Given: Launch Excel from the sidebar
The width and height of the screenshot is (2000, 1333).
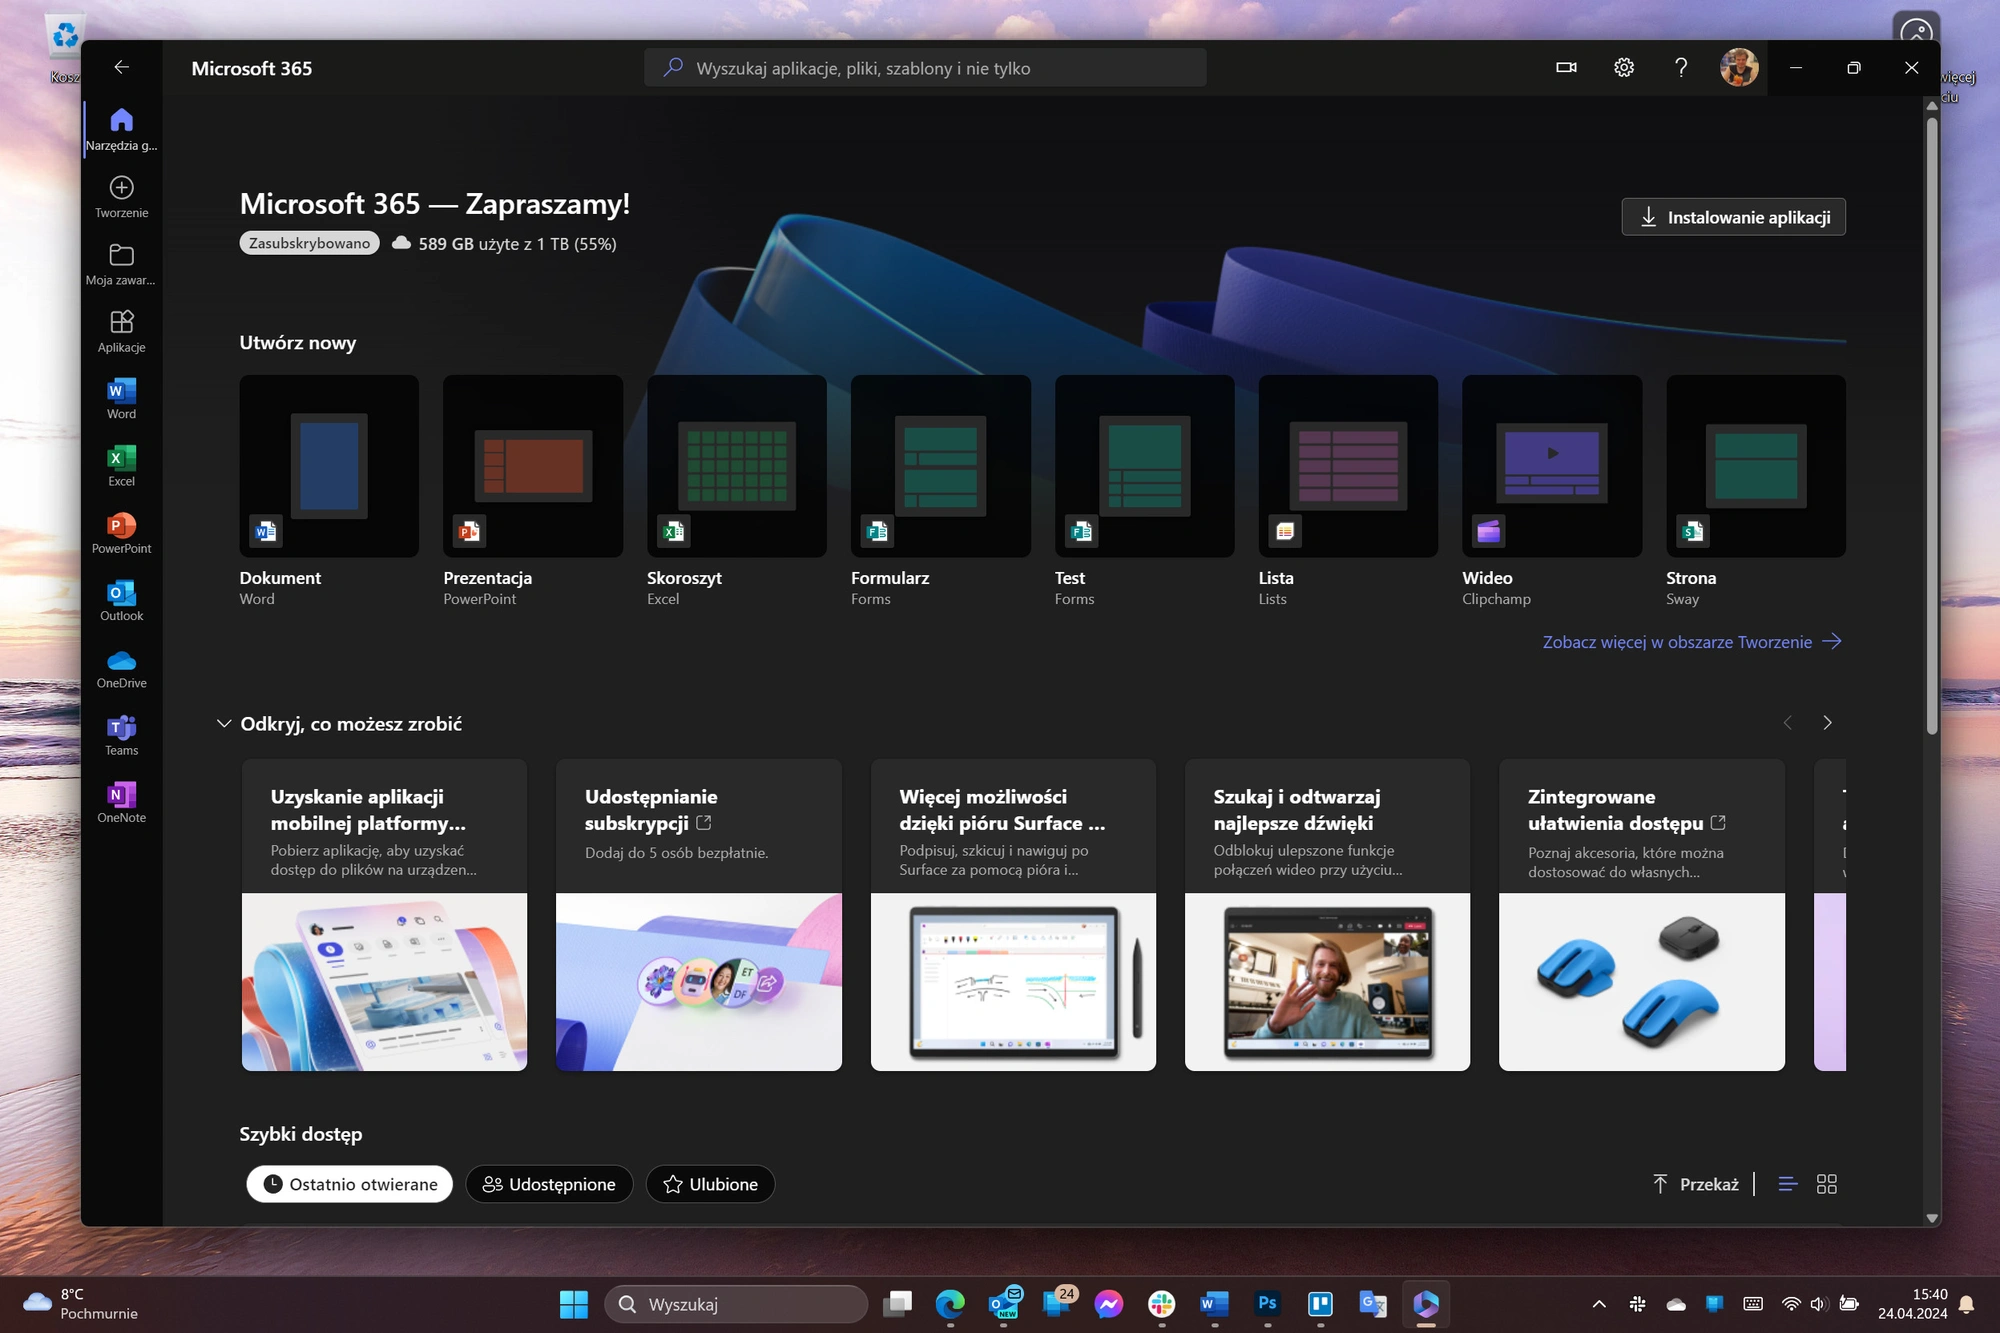Looking at the screenshot, I should click(x=121, y=465).
